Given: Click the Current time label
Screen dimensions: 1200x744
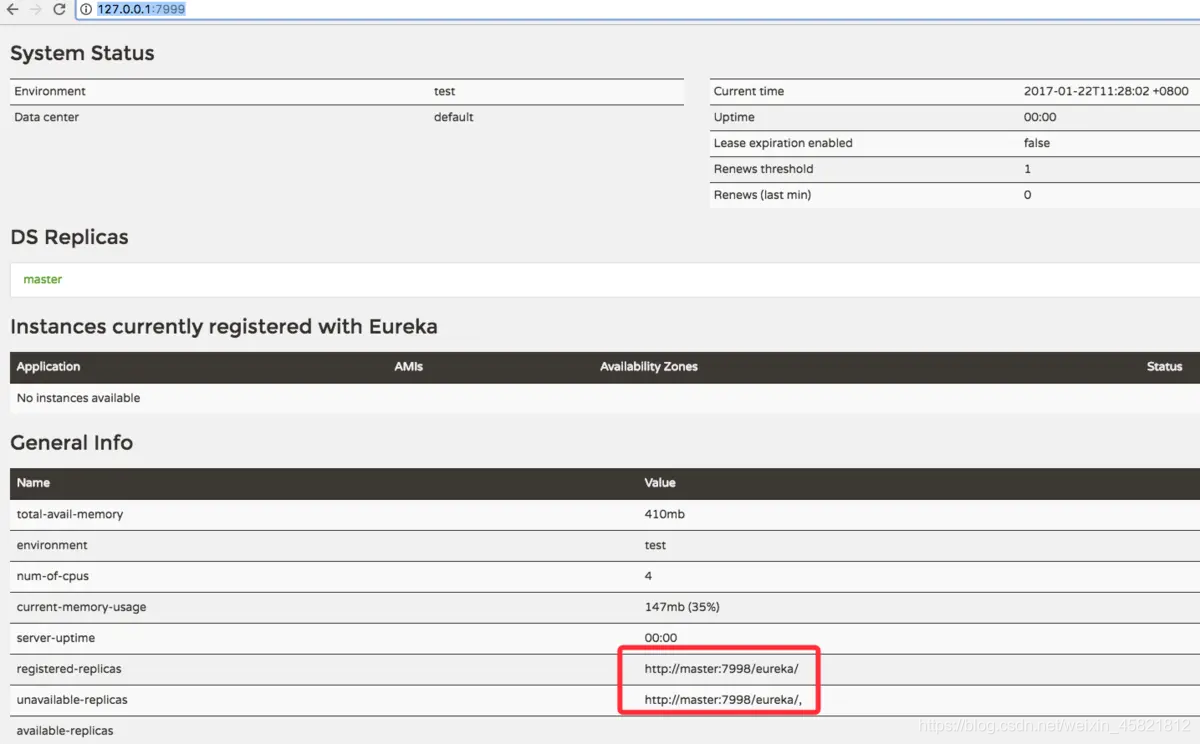Looking at the screenshot, I should click(749, 91).
